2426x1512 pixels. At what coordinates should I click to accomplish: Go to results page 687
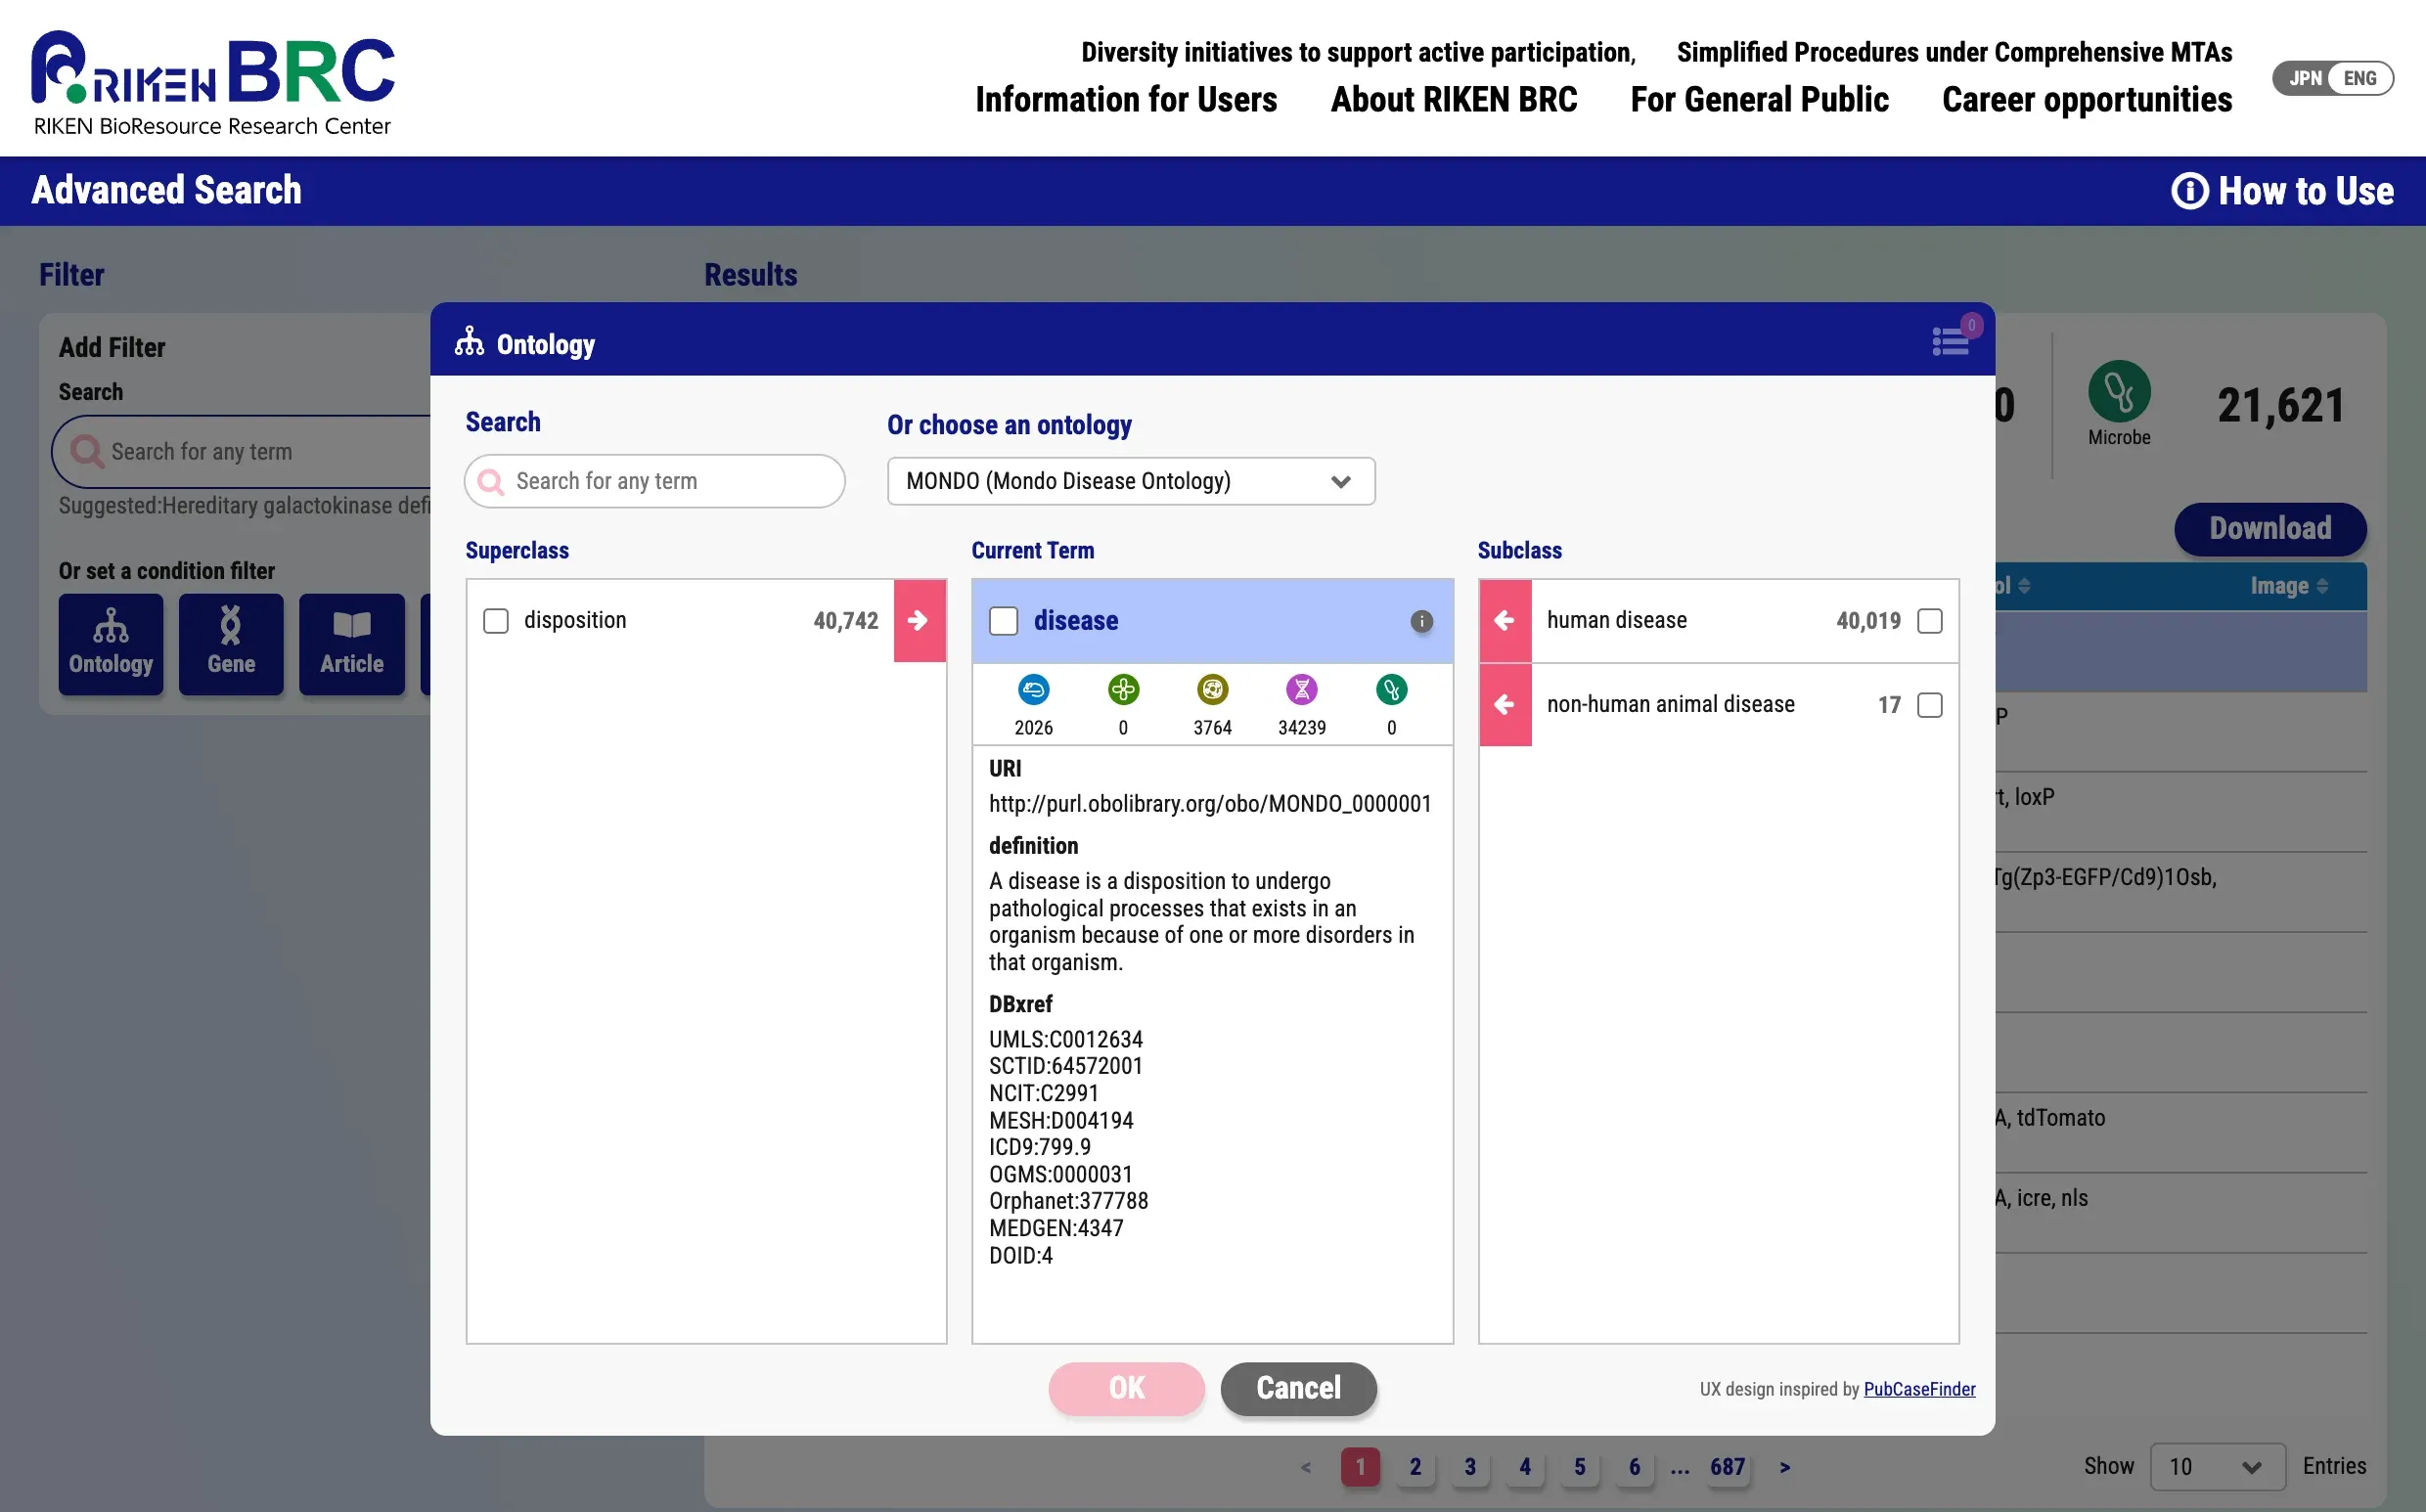[x=1726, y=1466]
